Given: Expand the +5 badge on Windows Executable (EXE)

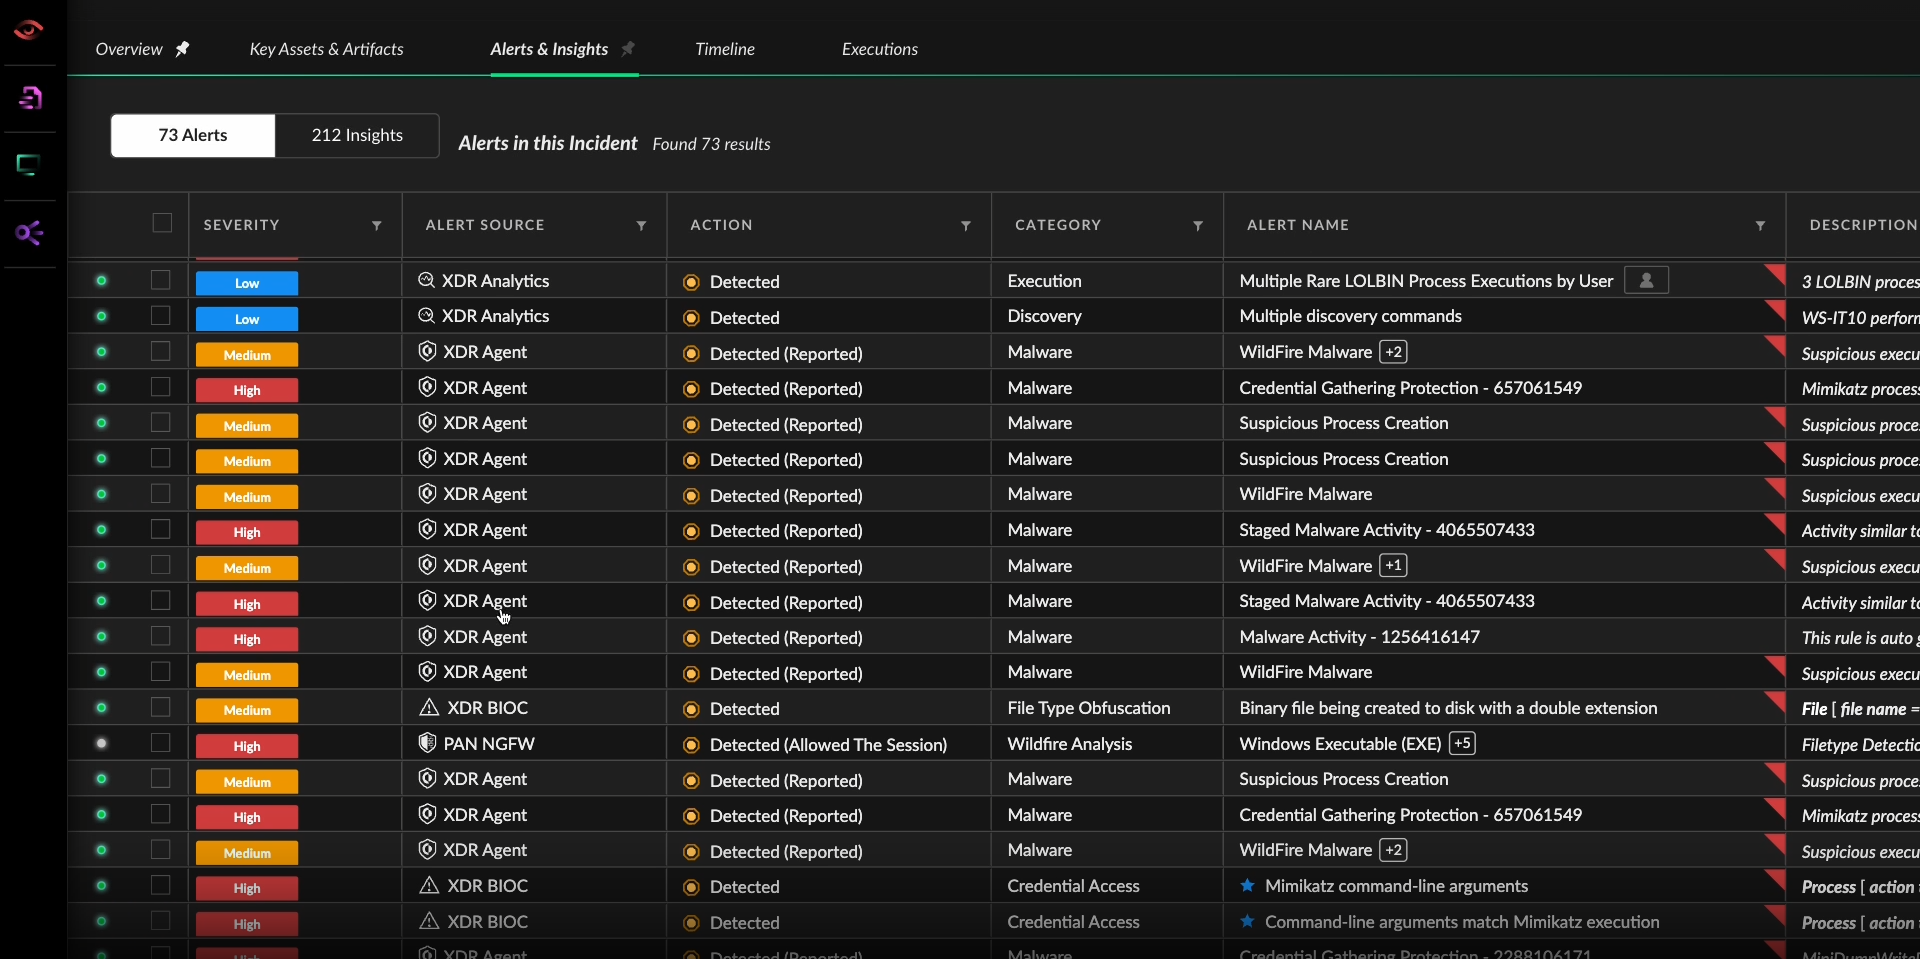Looking at the screenshot, I should point(1462,743).
